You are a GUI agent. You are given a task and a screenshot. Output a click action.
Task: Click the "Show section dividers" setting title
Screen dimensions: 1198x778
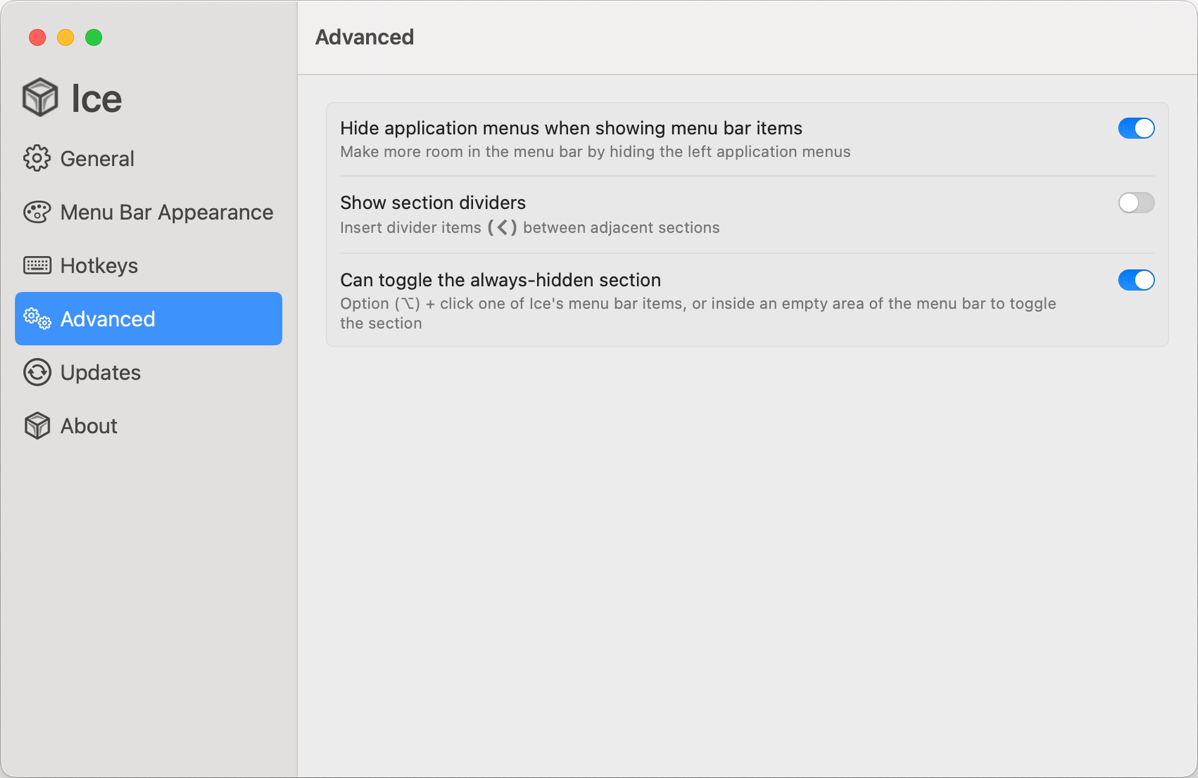[433, 202]
